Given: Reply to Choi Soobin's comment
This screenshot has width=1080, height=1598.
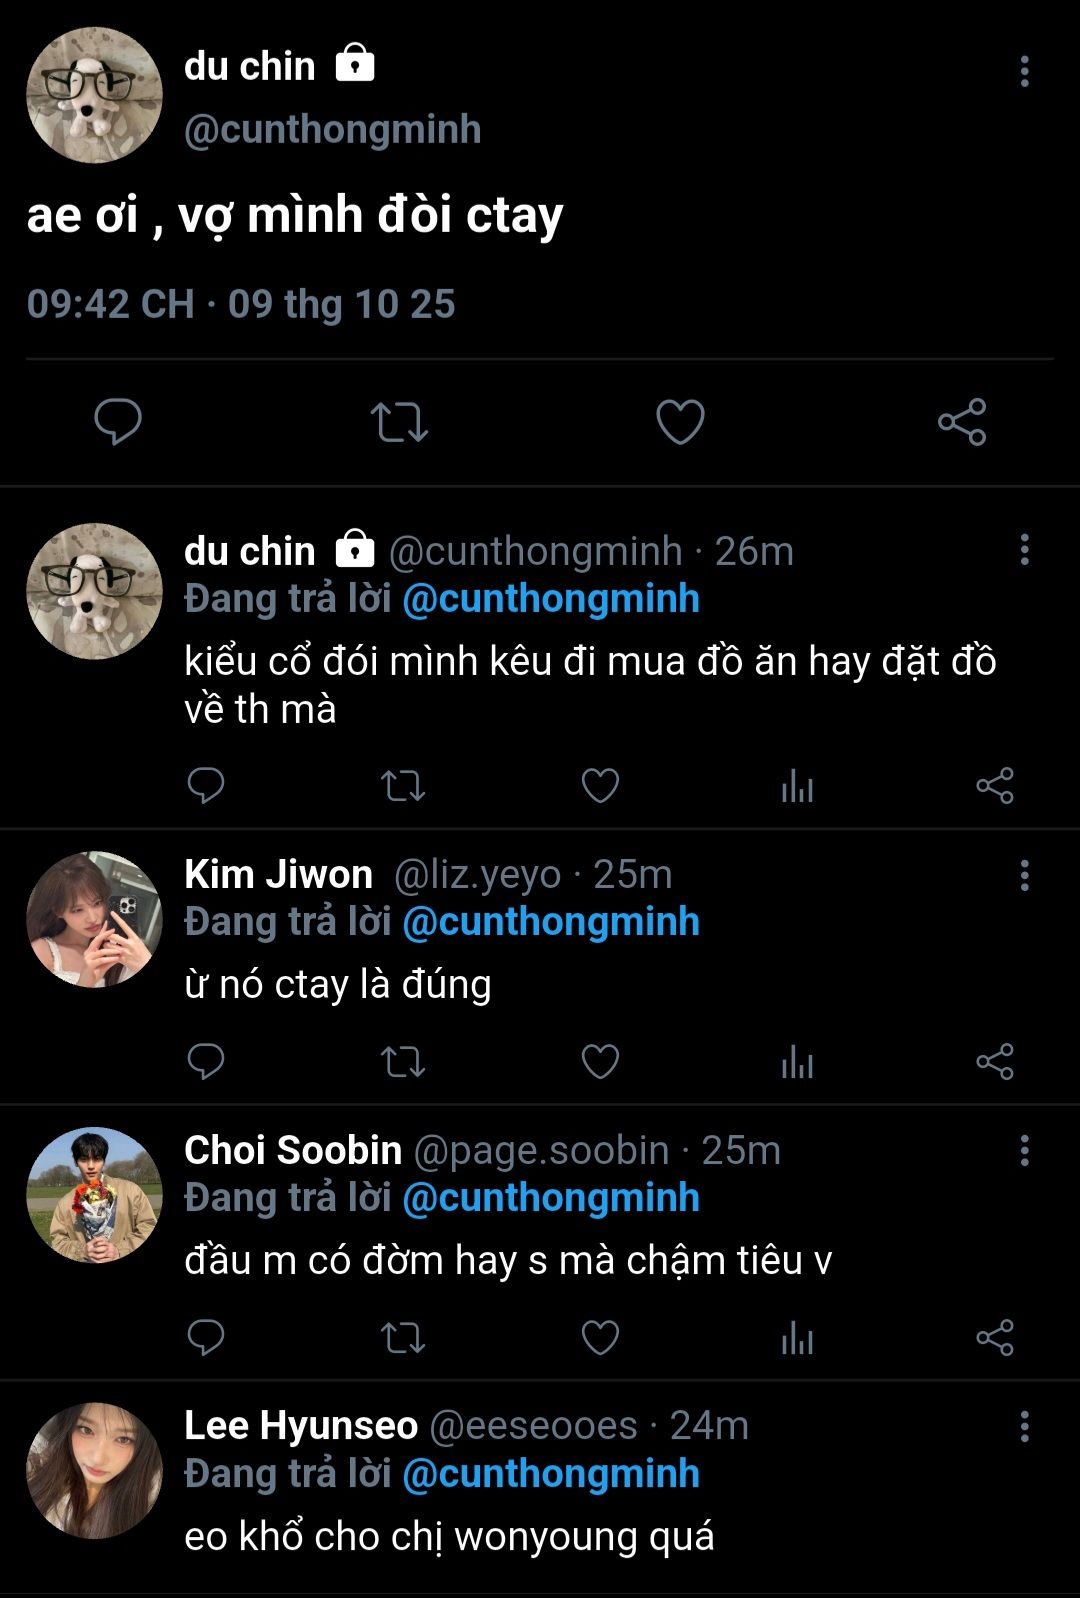Looking at the screenshot, I should [x=206, y=1337].
